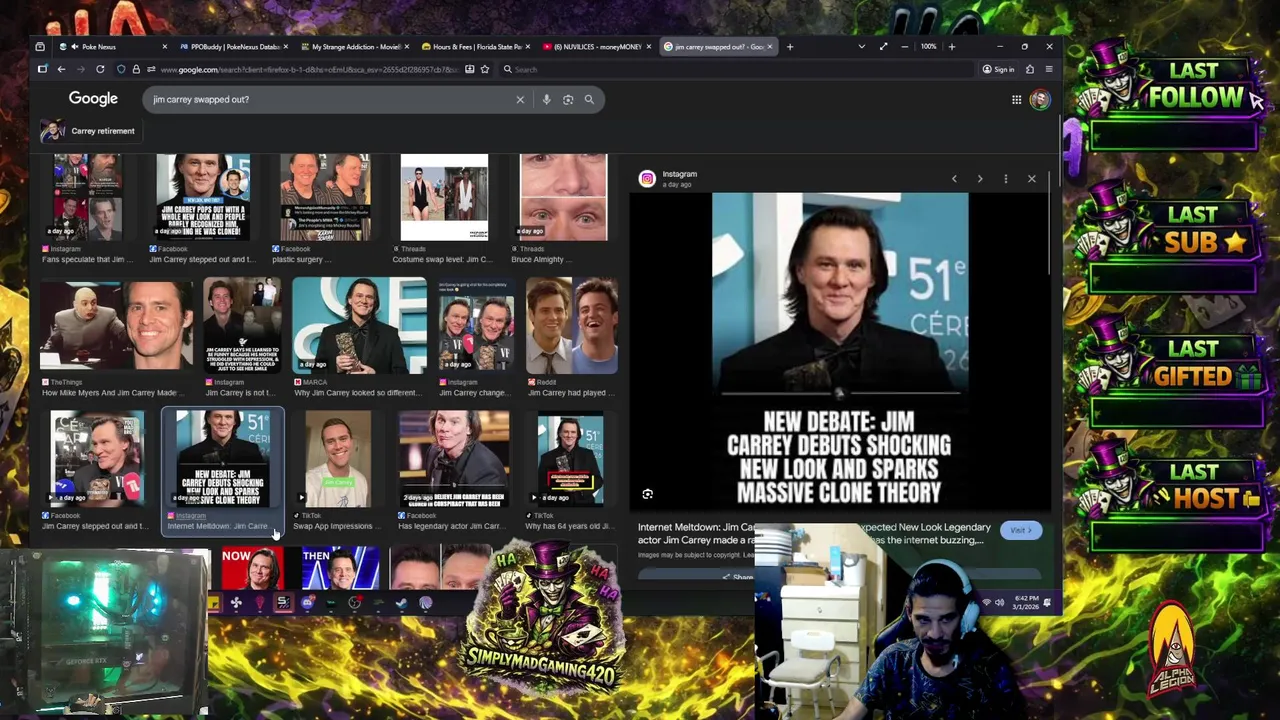Bookmark this page with the star

(484, 69)
